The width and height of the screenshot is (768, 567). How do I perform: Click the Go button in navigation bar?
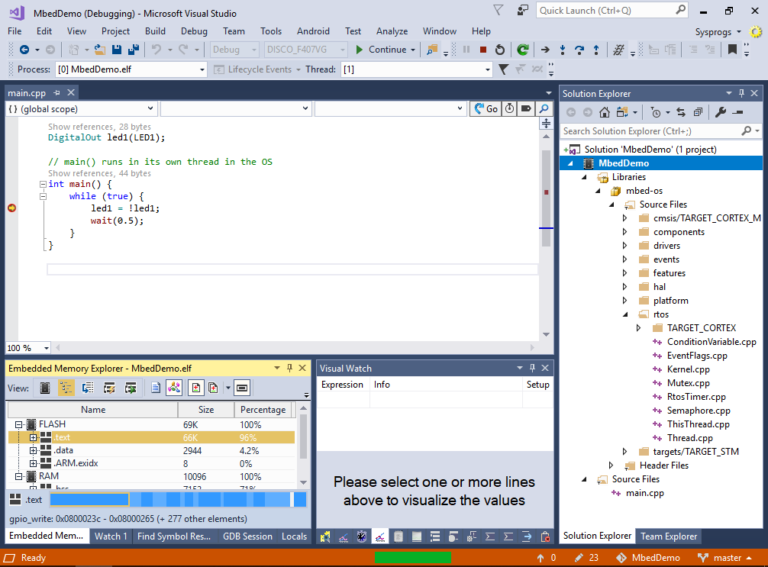pos(486,109)
